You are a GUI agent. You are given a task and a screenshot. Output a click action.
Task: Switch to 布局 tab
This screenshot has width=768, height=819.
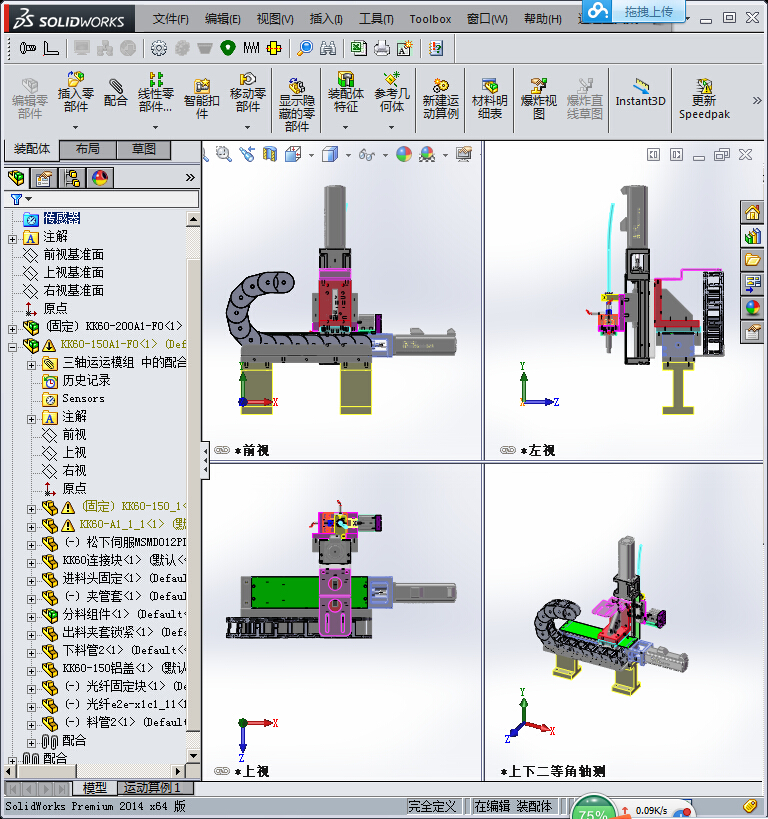88,149
